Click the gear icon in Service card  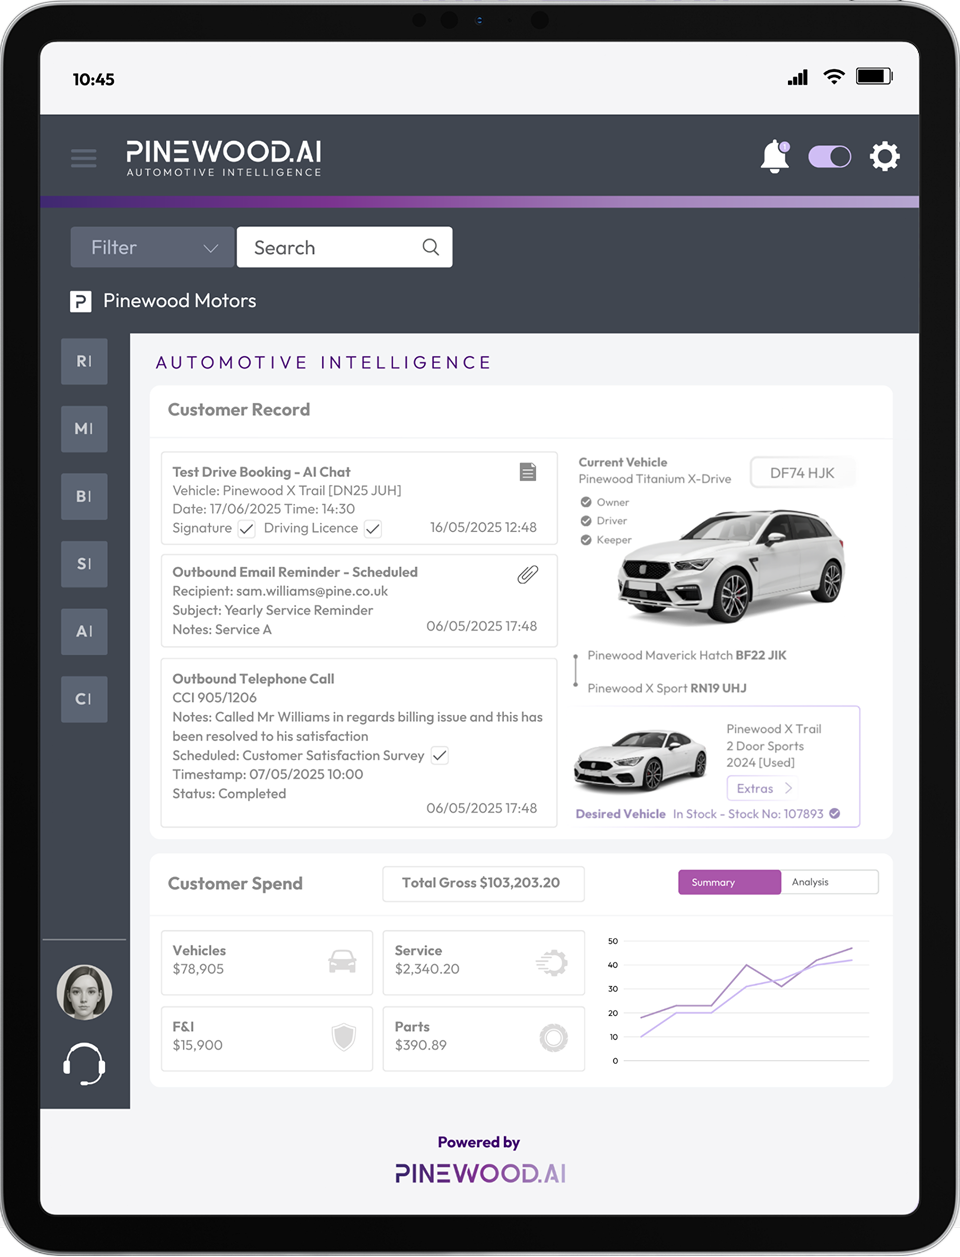[551, 962]
